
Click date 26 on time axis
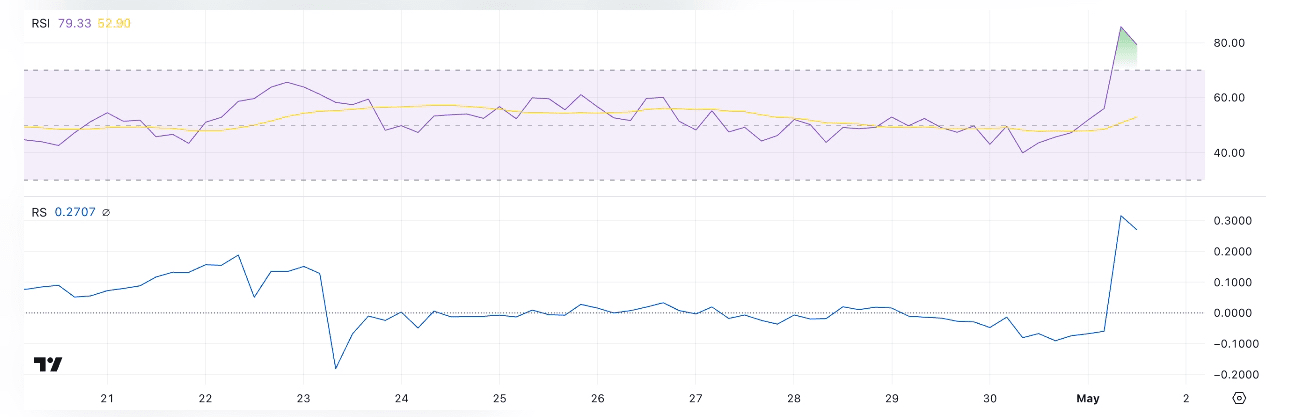coord(597,398)
